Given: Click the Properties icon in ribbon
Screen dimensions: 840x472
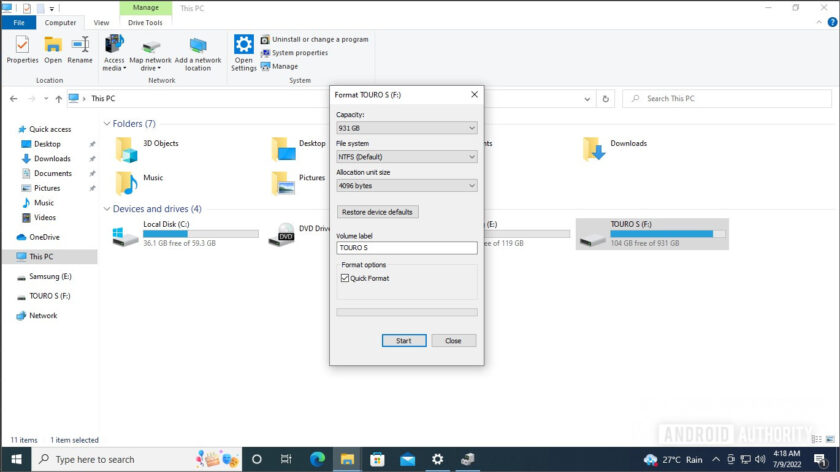Looking at the screenshot, I should (22, 50).
